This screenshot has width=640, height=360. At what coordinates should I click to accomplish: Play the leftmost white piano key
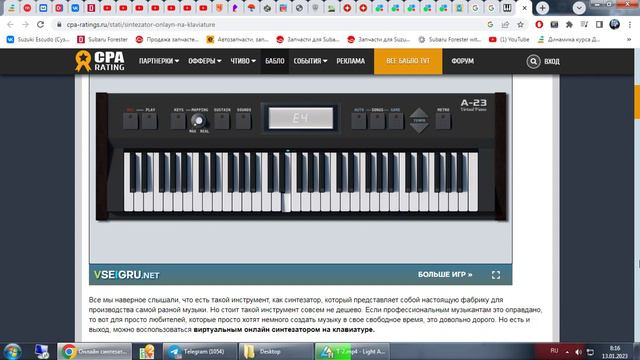point(128,202)
